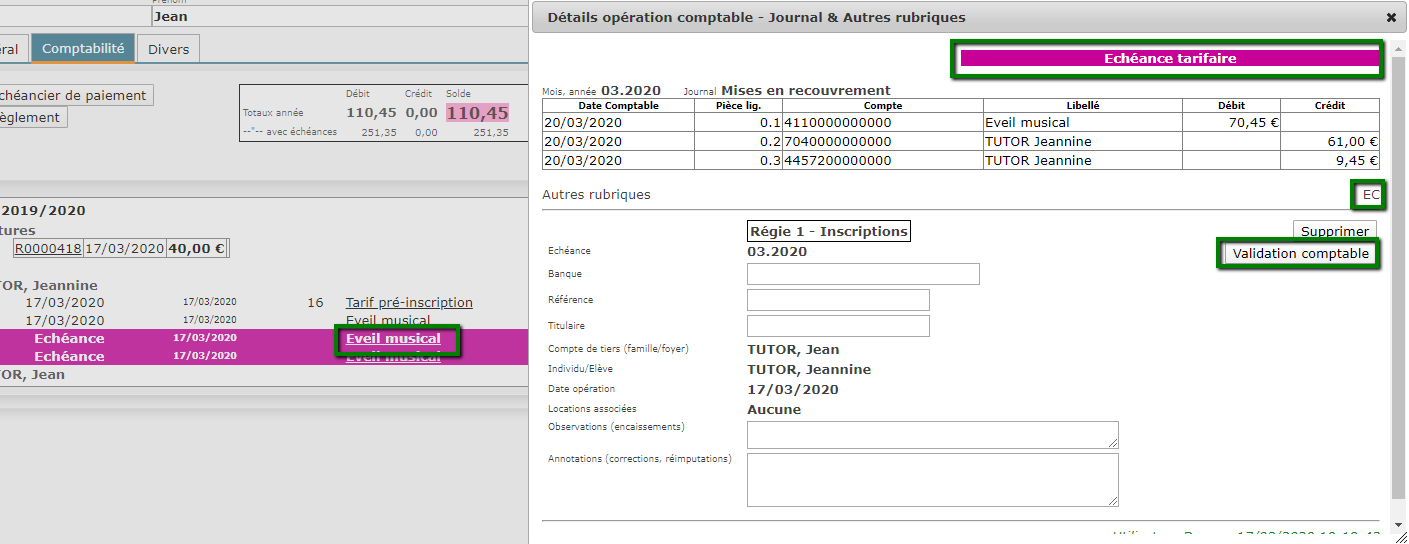This screenshot has width=1409, height=544.
Task: Open the Tarif pré-inscription link
Action: 409,303
